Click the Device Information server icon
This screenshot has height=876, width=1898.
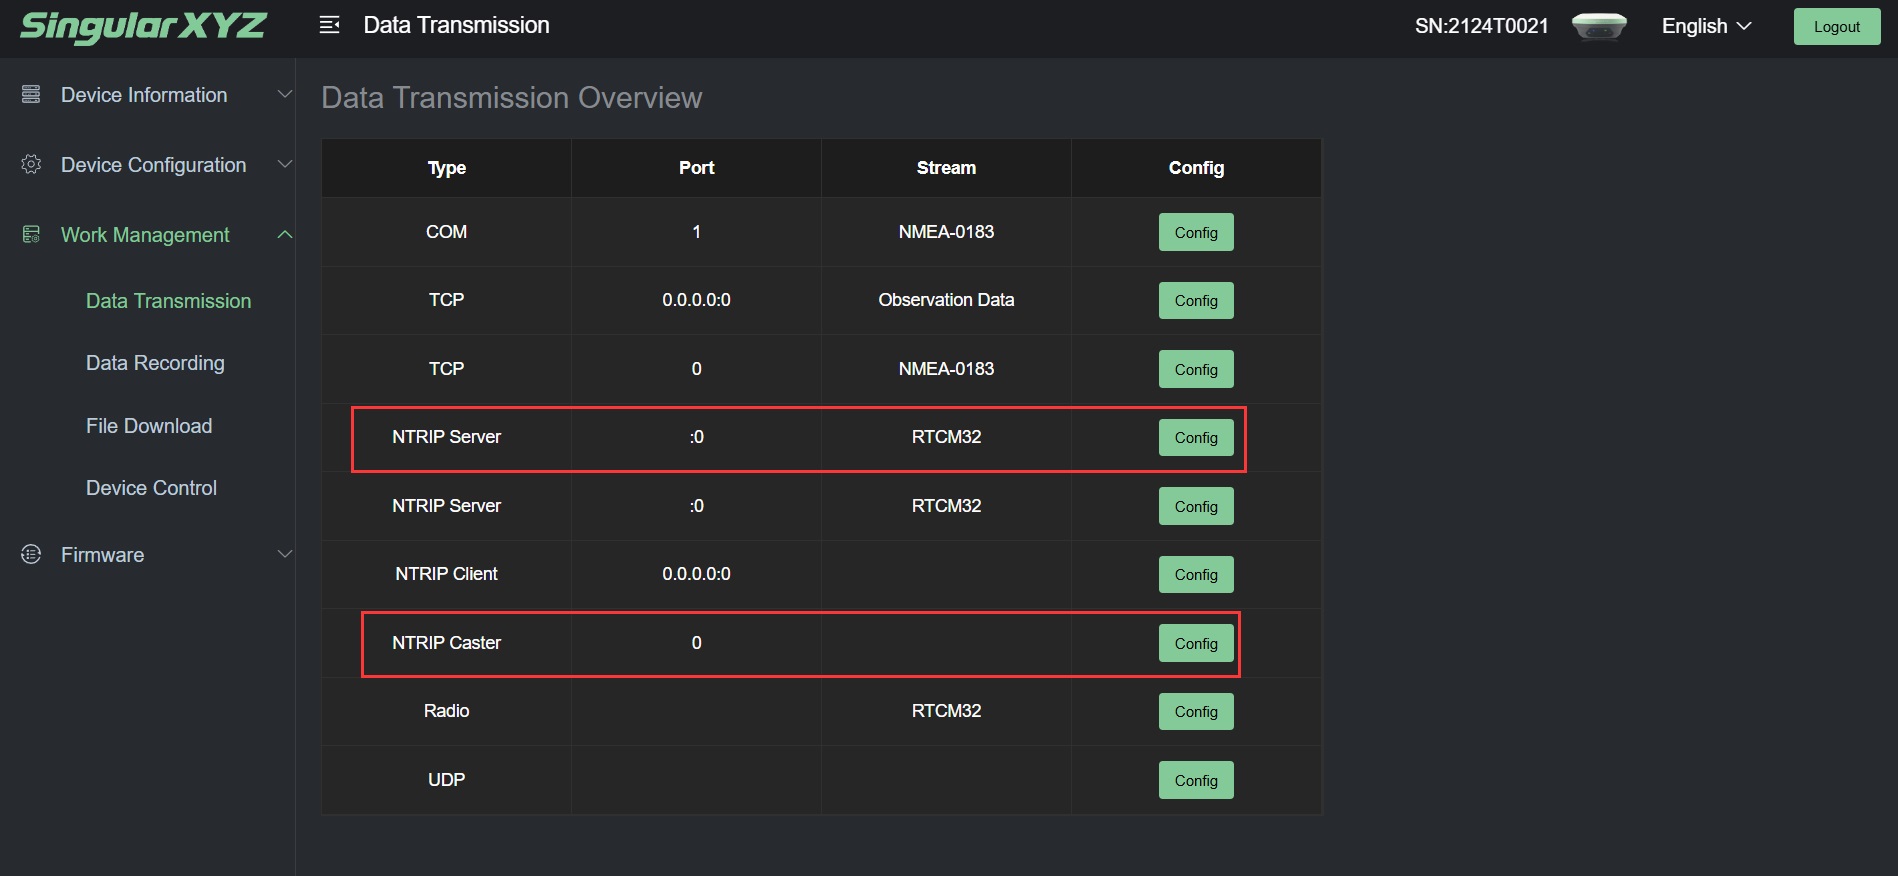pyautogui.click(x=31, y=94)
